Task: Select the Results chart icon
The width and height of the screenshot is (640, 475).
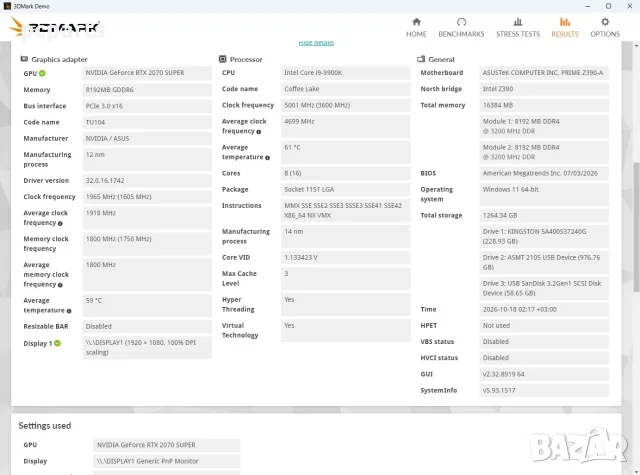Action: 565,22
